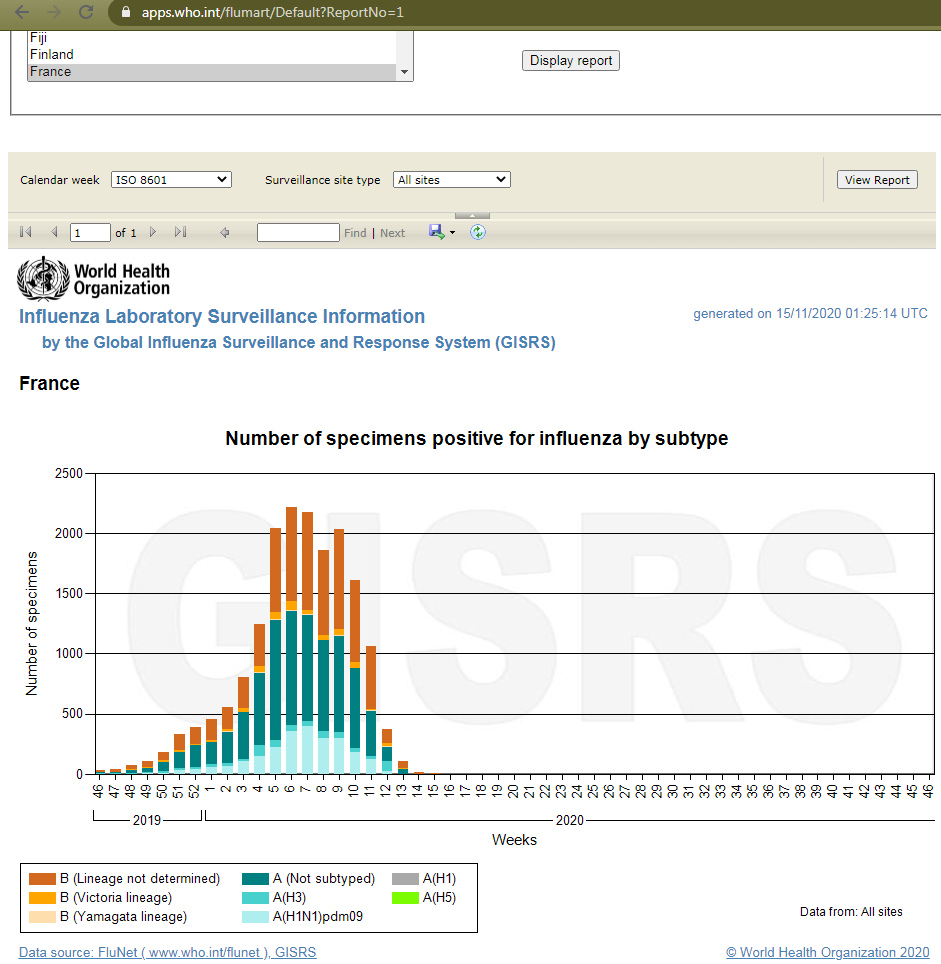This screenshot has width=941, height=964.
Task: Go to first report page
Action: 25,232
